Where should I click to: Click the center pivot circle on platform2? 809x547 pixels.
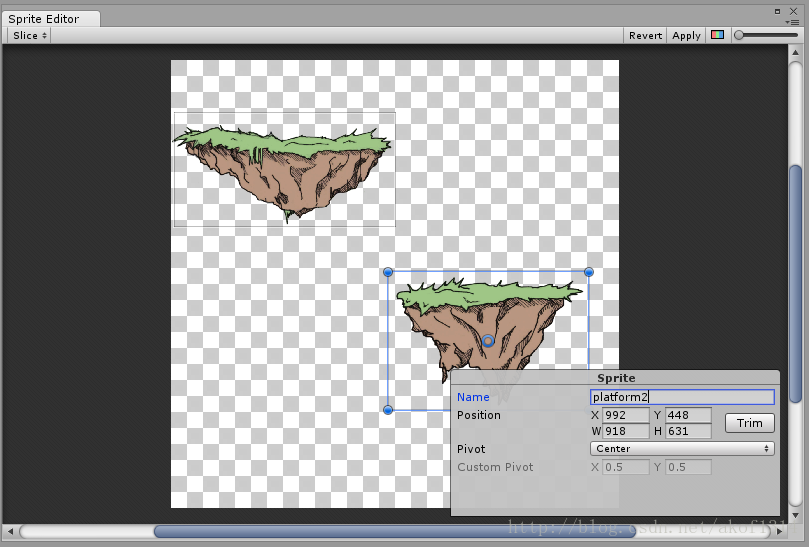pyautogui.click(x=488, y=341)
